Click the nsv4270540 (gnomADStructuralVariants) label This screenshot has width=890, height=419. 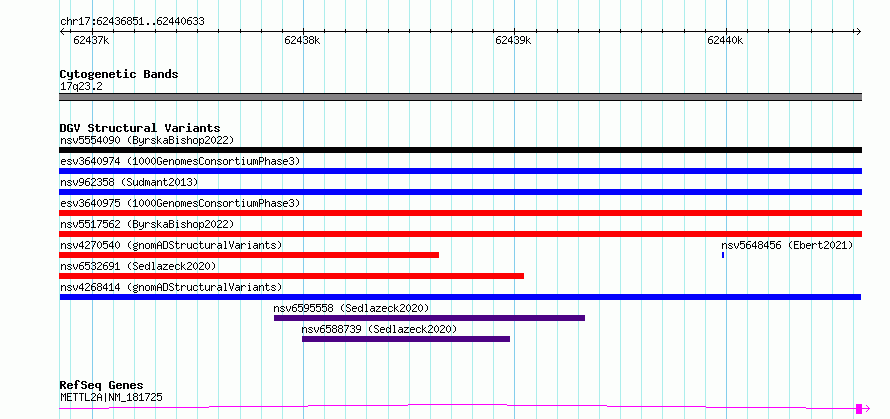(x=171, y=245)
